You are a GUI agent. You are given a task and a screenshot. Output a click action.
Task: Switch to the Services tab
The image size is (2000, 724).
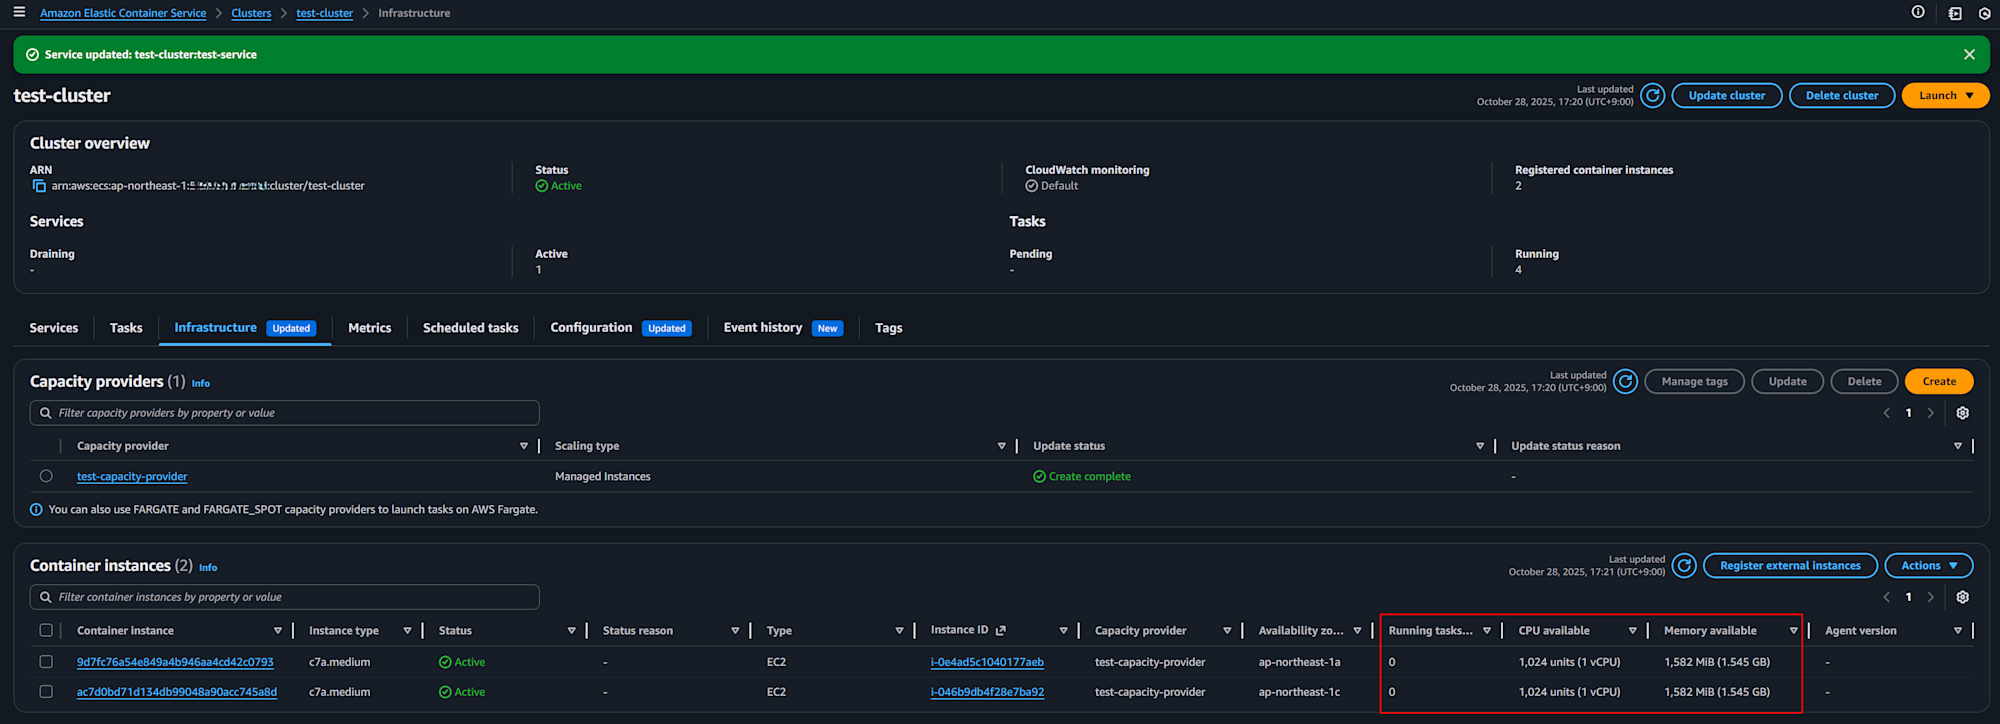(x=54, y=328)
